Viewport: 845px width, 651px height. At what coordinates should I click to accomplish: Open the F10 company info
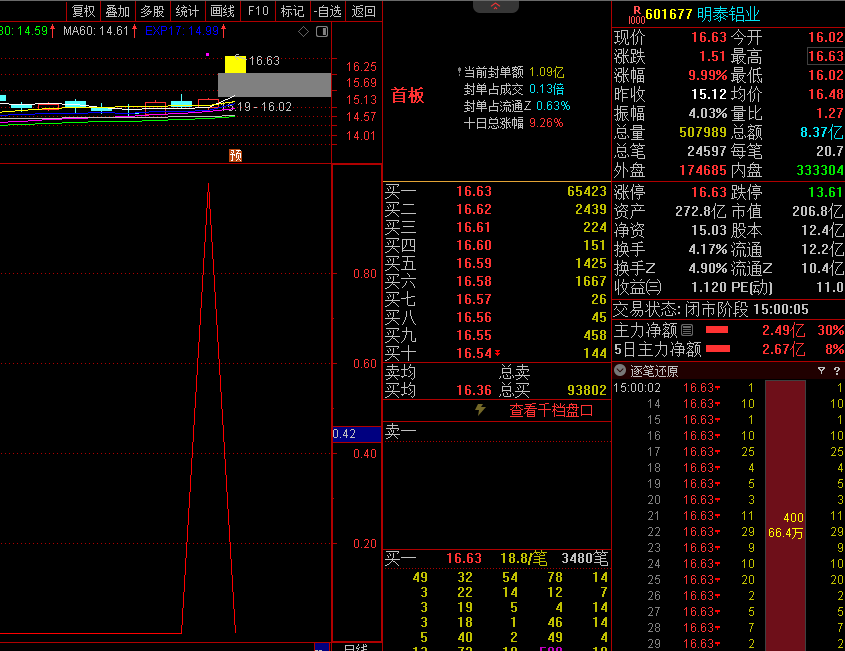[258, 11]
